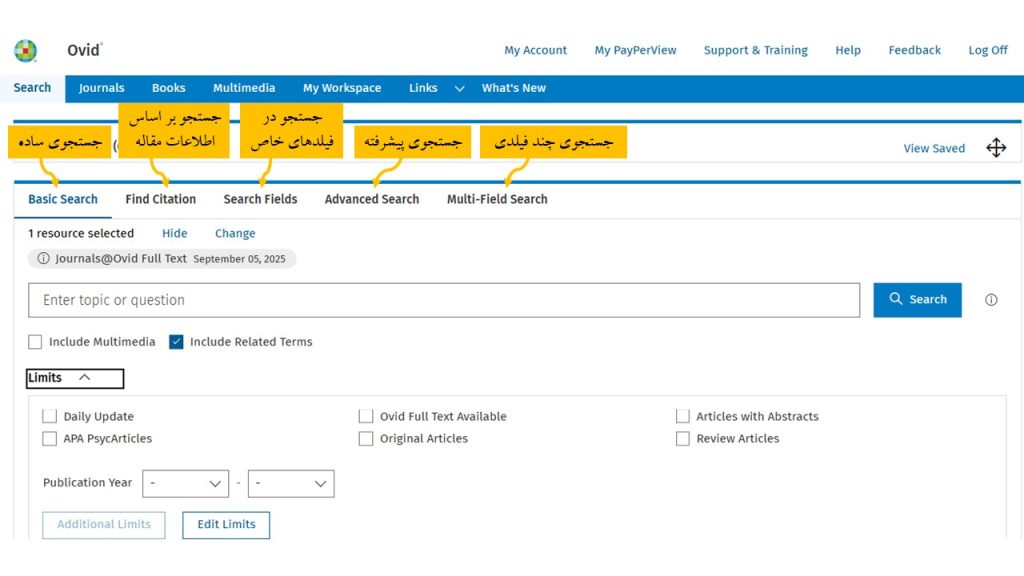The image size is (1024, 576).
Task: Uncheck Include Related Terms checkbox
Action: pyautogui.click(x=177, y=342)
